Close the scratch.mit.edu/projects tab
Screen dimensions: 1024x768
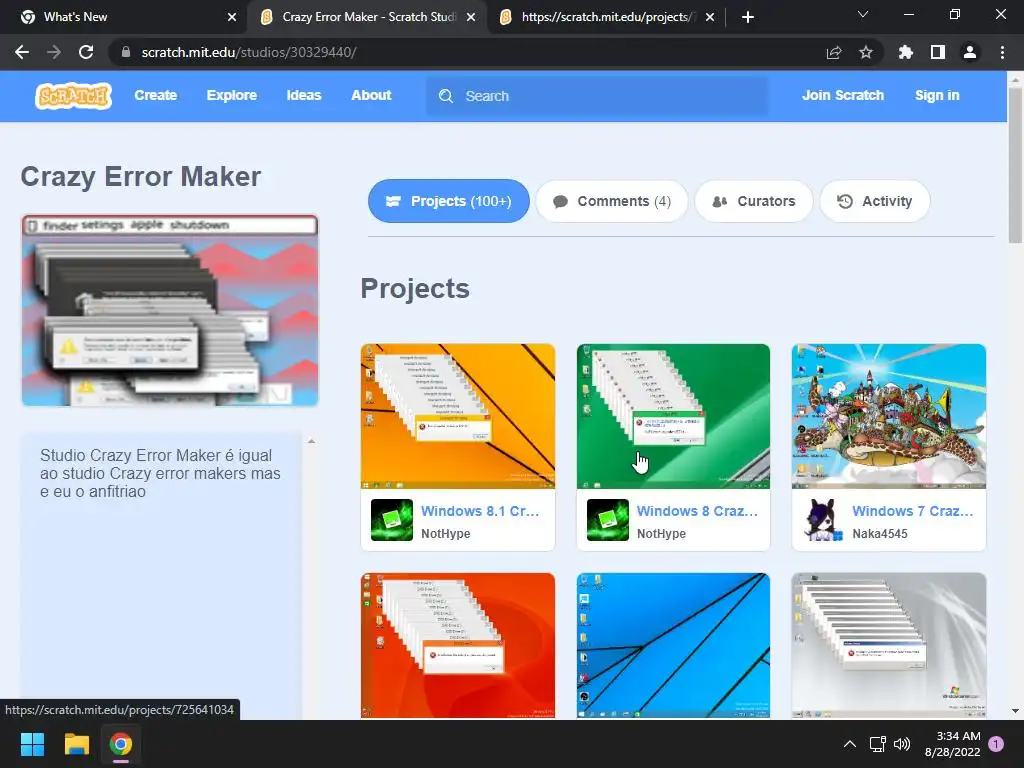coord(710,17)
